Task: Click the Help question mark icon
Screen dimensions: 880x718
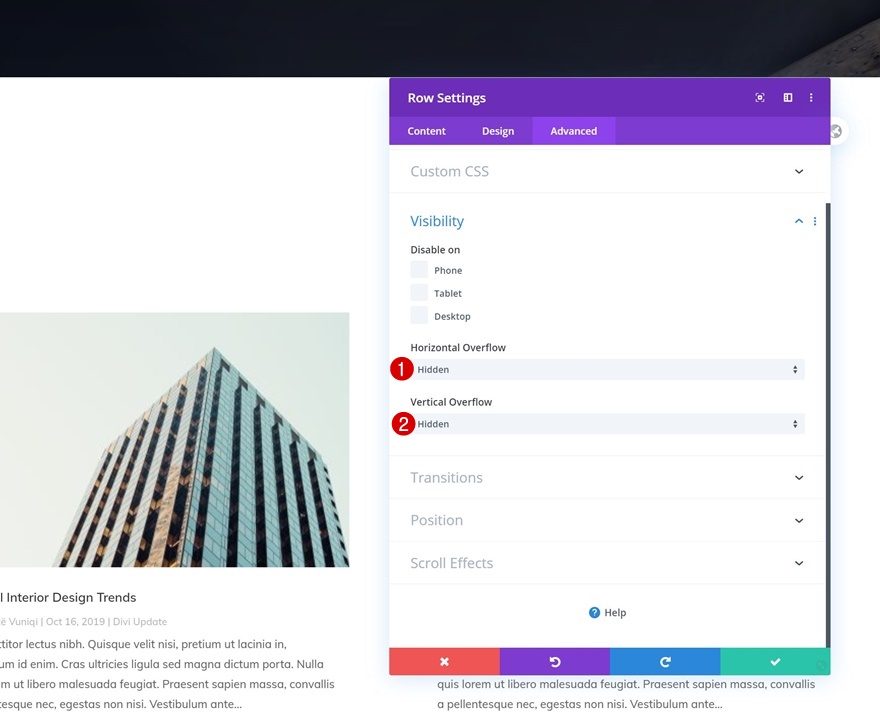Action: tap(594, 612)
